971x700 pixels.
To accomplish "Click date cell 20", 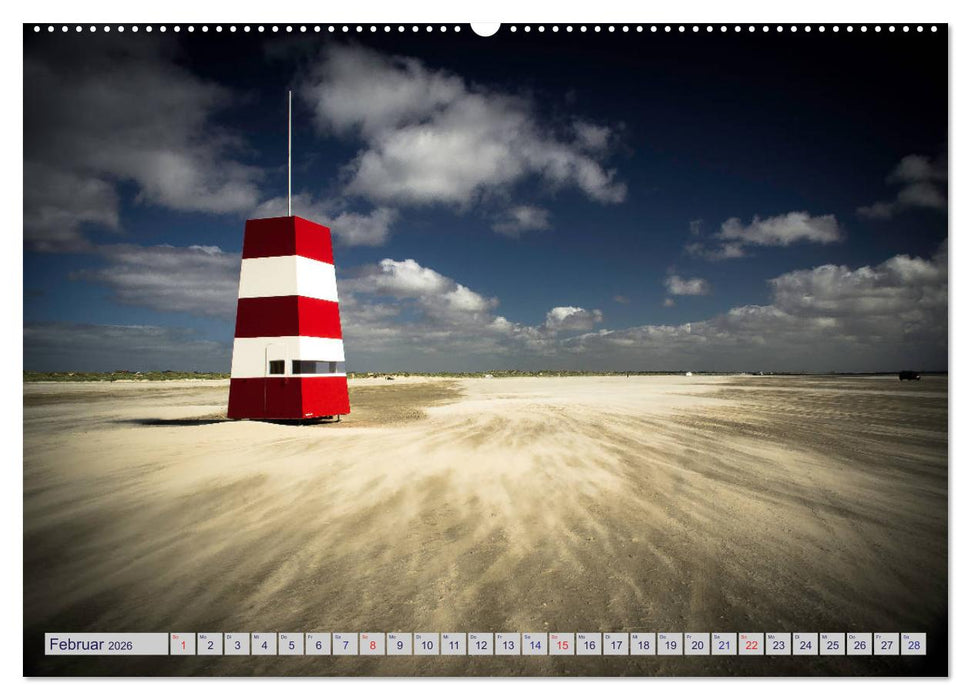I will pos(696,644).
